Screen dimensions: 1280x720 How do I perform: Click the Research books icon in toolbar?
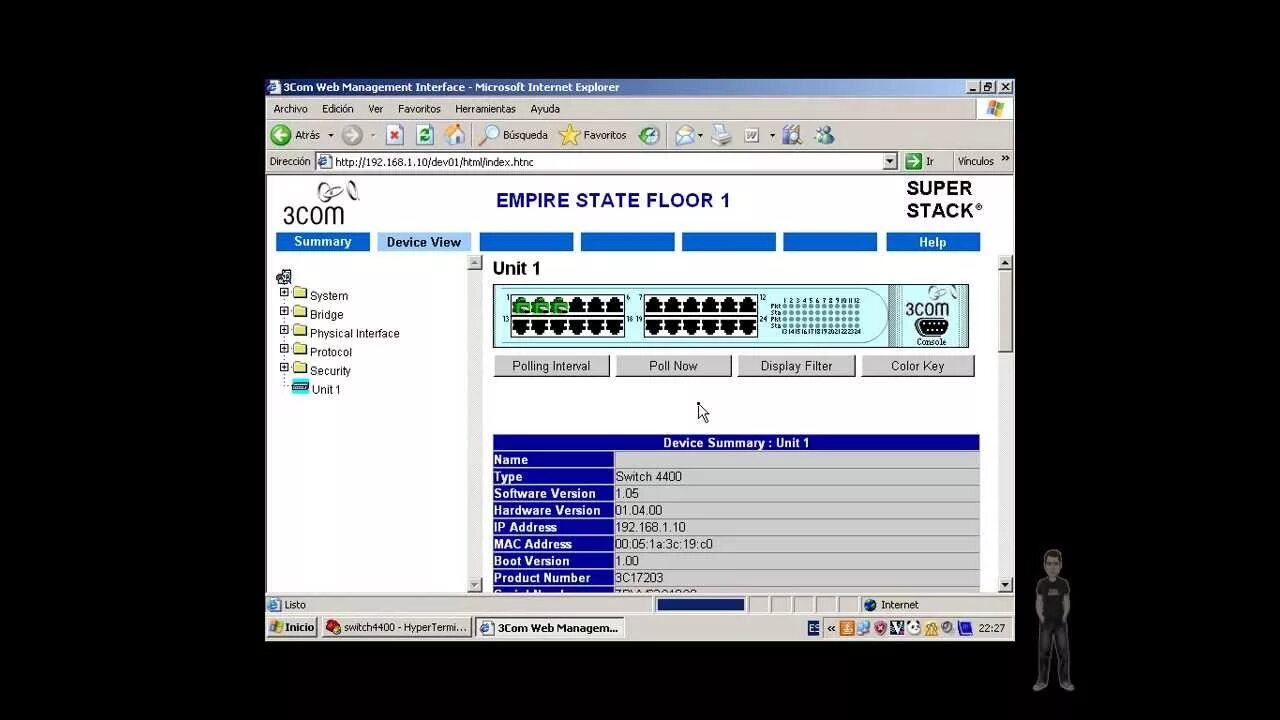792,135
